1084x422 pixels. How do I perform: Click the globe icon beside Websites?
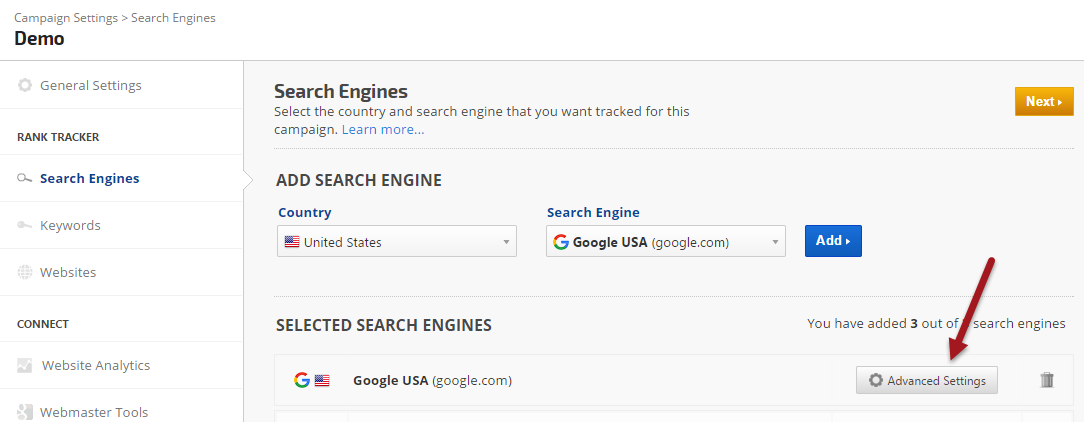click(x=25, y=272)
